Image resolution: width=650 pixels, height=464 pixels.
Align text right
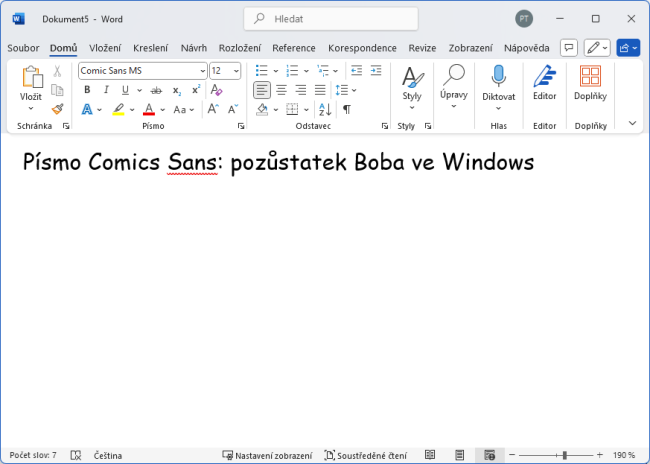click(x=301, y=90)
